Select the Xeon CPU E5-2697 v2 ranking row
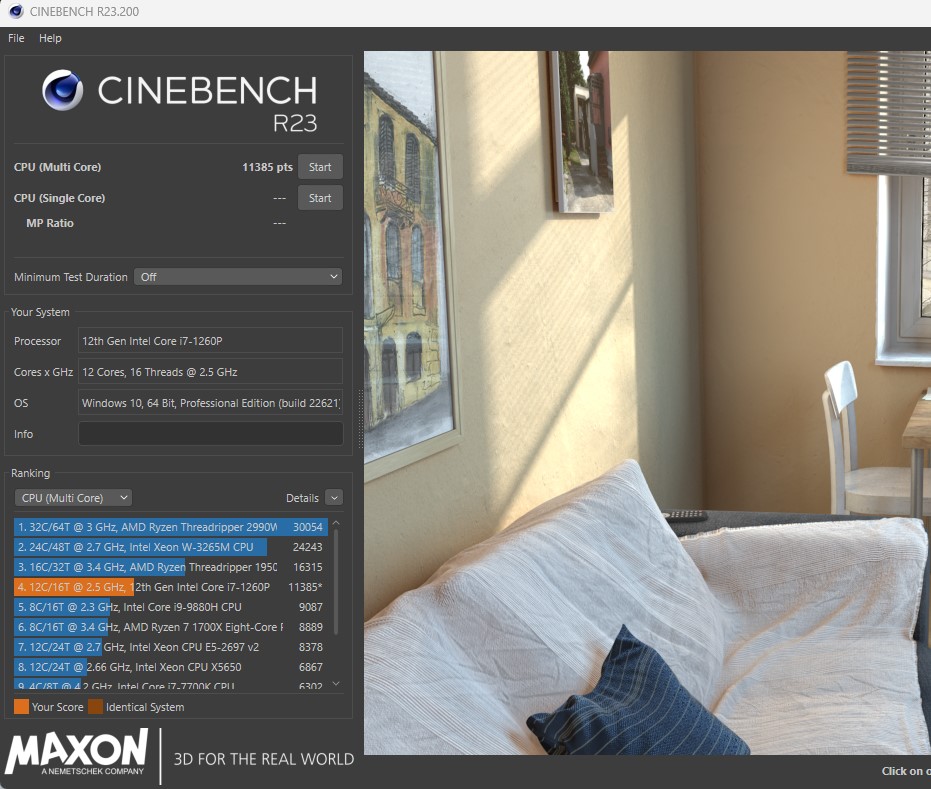The height and width of the screenshot is (789, 931). pos(170,647)
